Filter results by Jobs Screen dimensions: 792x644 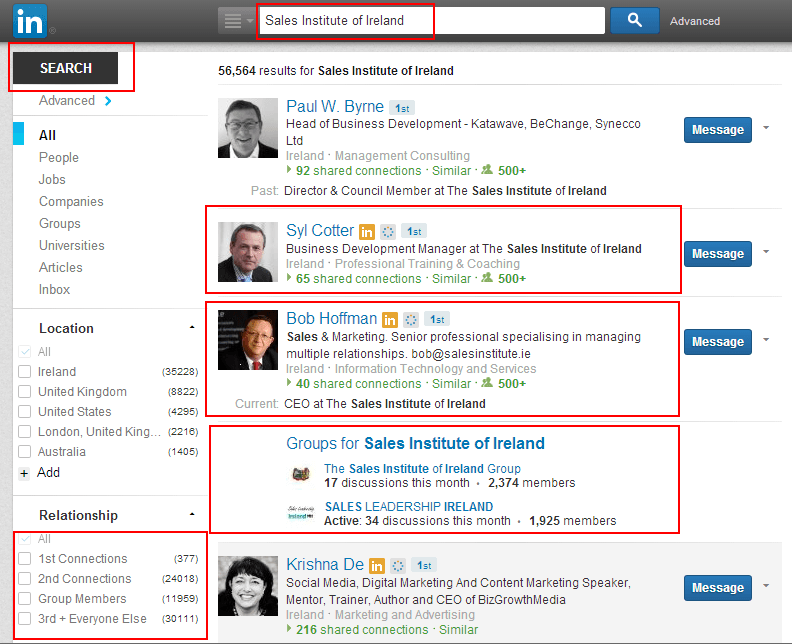[52, 179]
